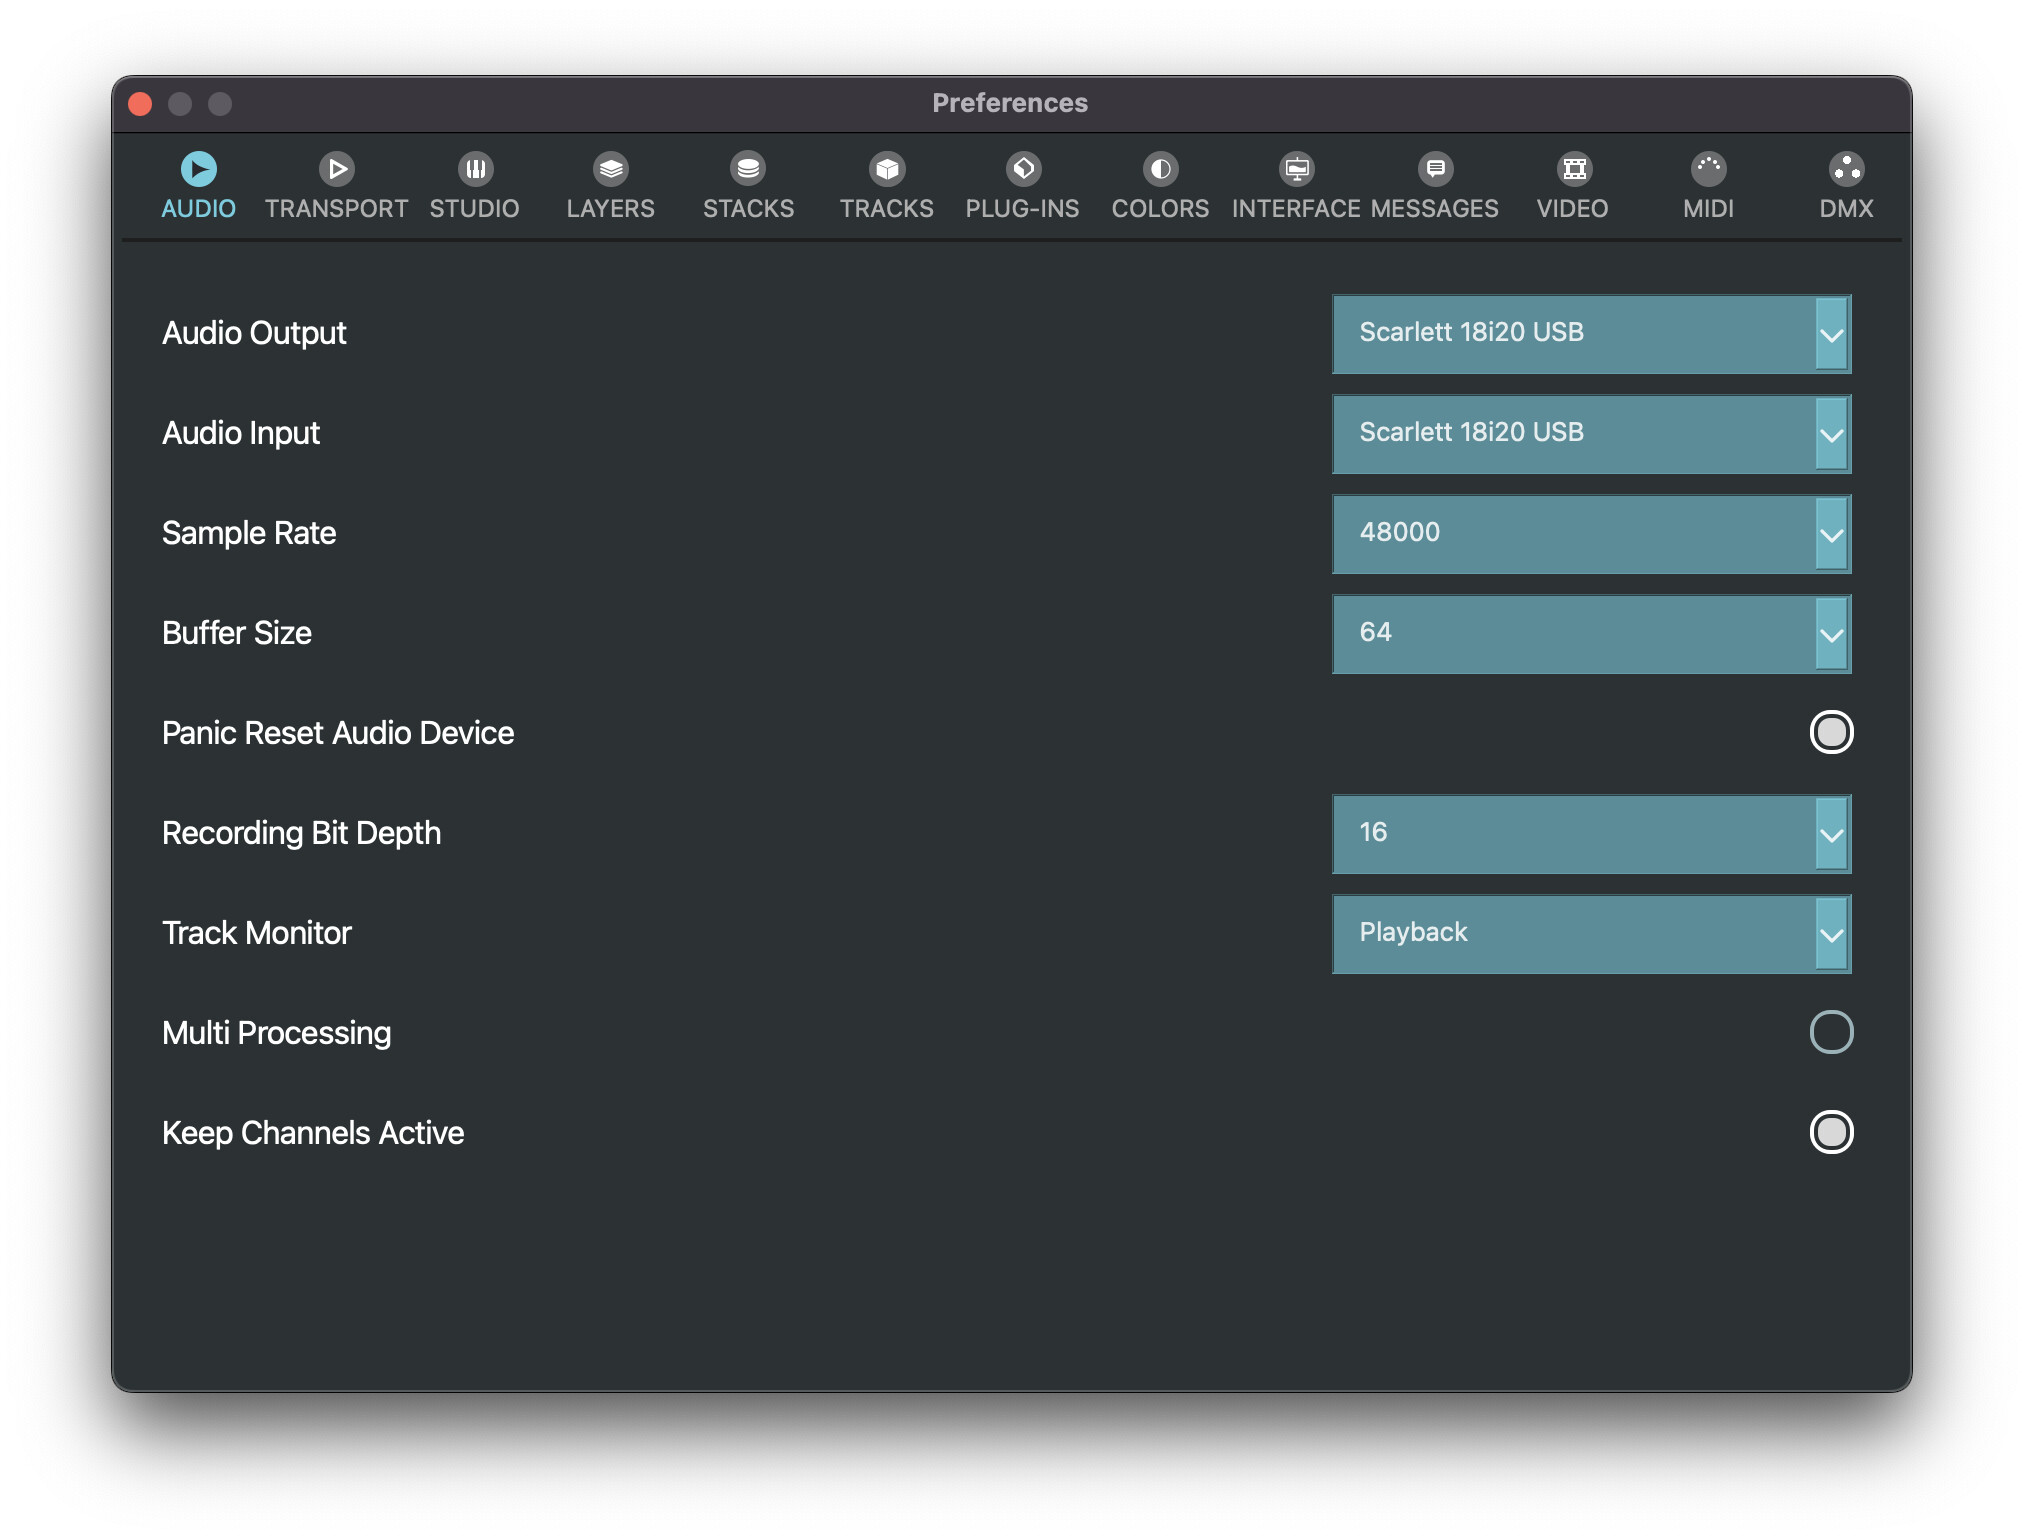Switch to the STACKS tab label

click(x=748, y=209)
